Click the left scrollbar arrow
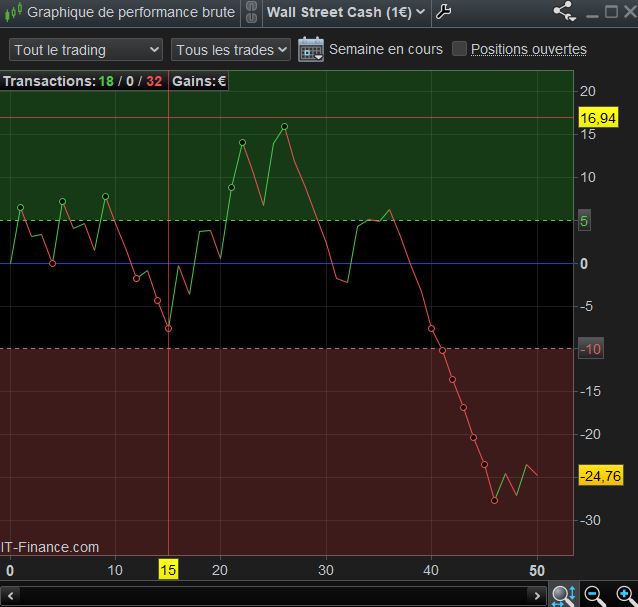Screen dimensions: 638x607 (x=11, y=596)
